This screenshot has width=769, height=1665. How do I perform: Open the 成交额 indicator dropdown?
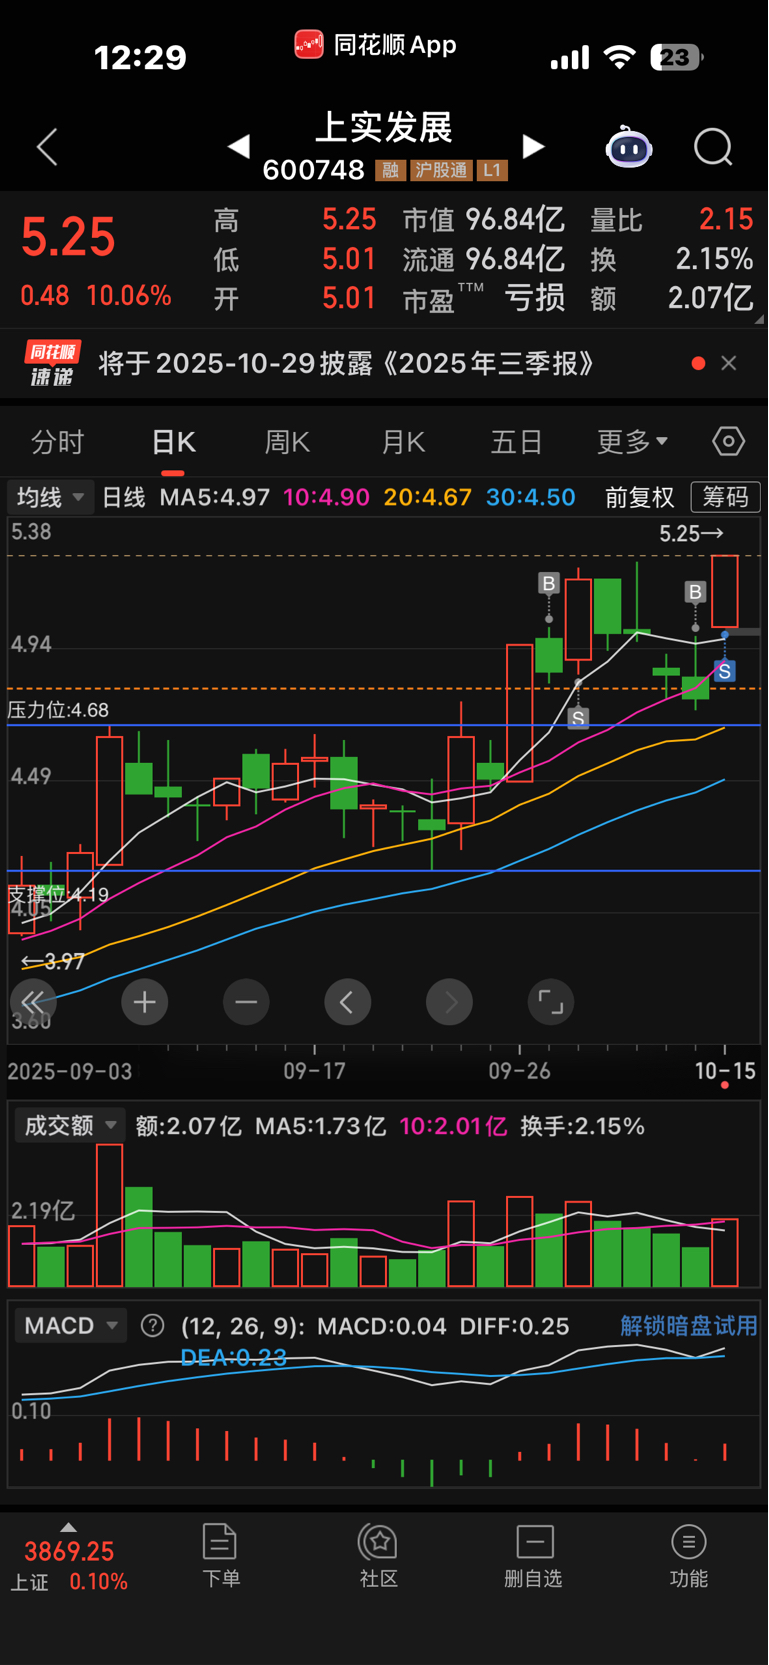pos(70,1126)
